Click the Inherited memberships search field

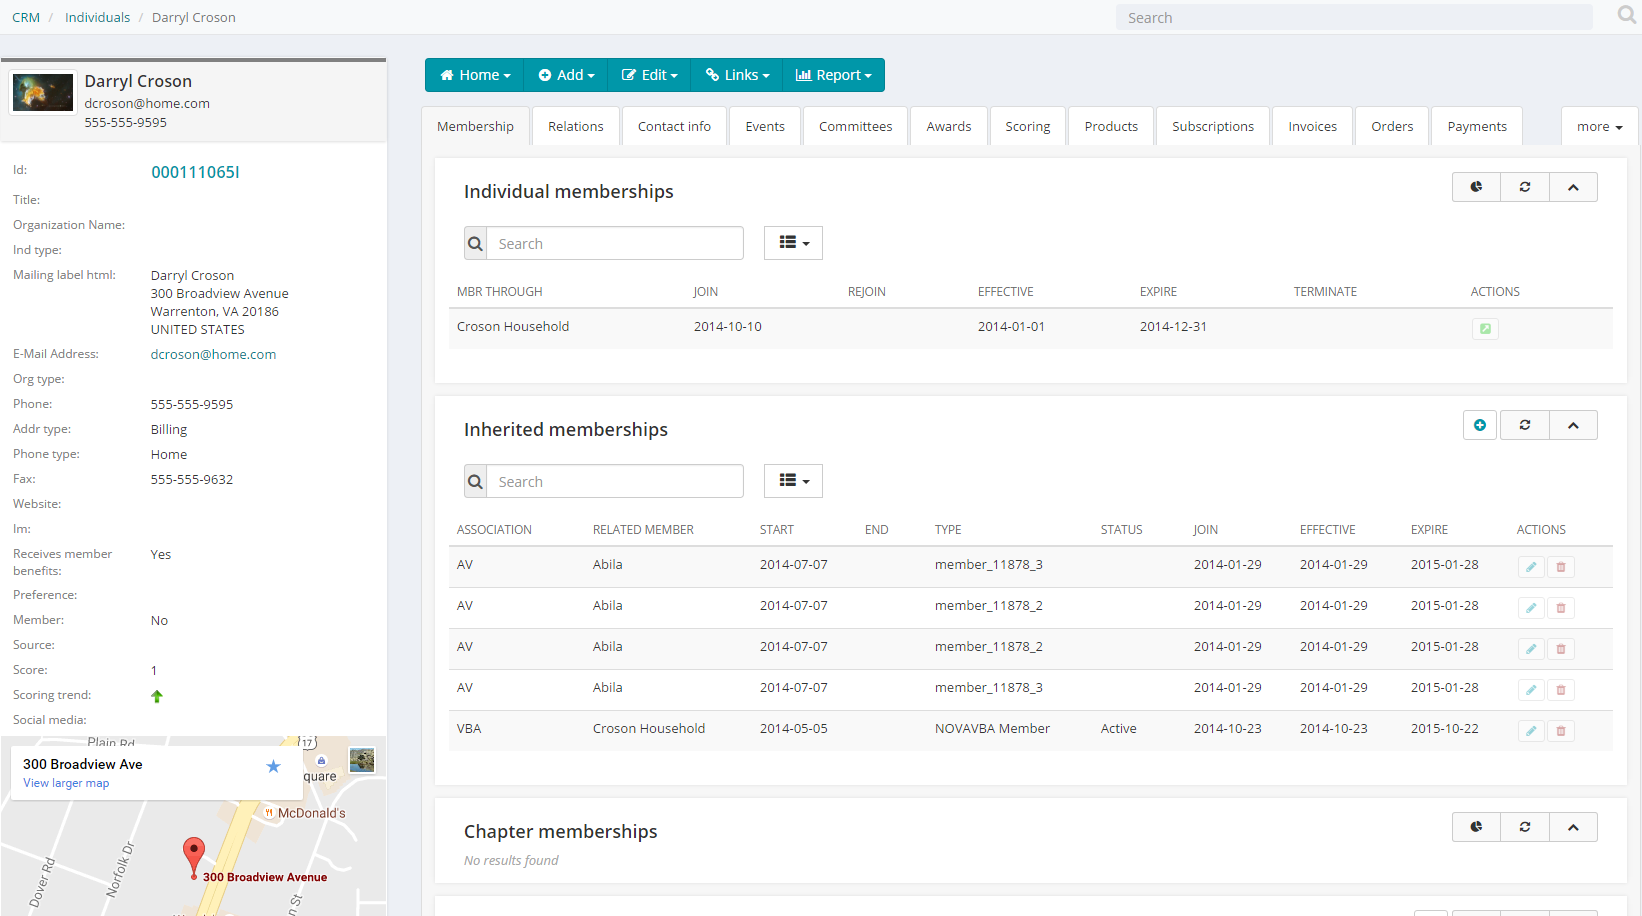614,480
